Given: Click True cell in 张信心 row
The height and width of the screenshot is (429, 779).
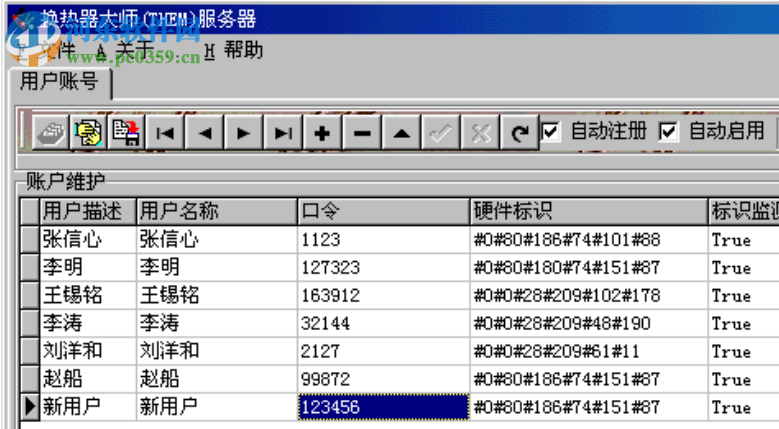Looking at the screenshot, I should pyautogui.click(x=744, y=240).
